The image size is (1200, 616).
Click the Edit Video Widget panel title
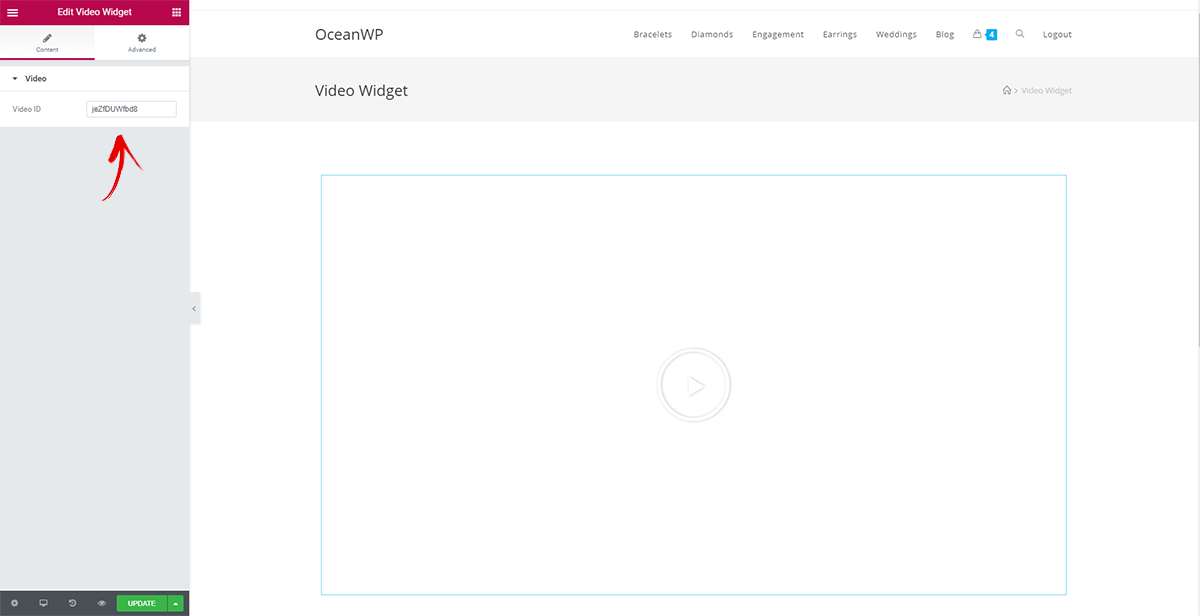[x=94, y=12]
